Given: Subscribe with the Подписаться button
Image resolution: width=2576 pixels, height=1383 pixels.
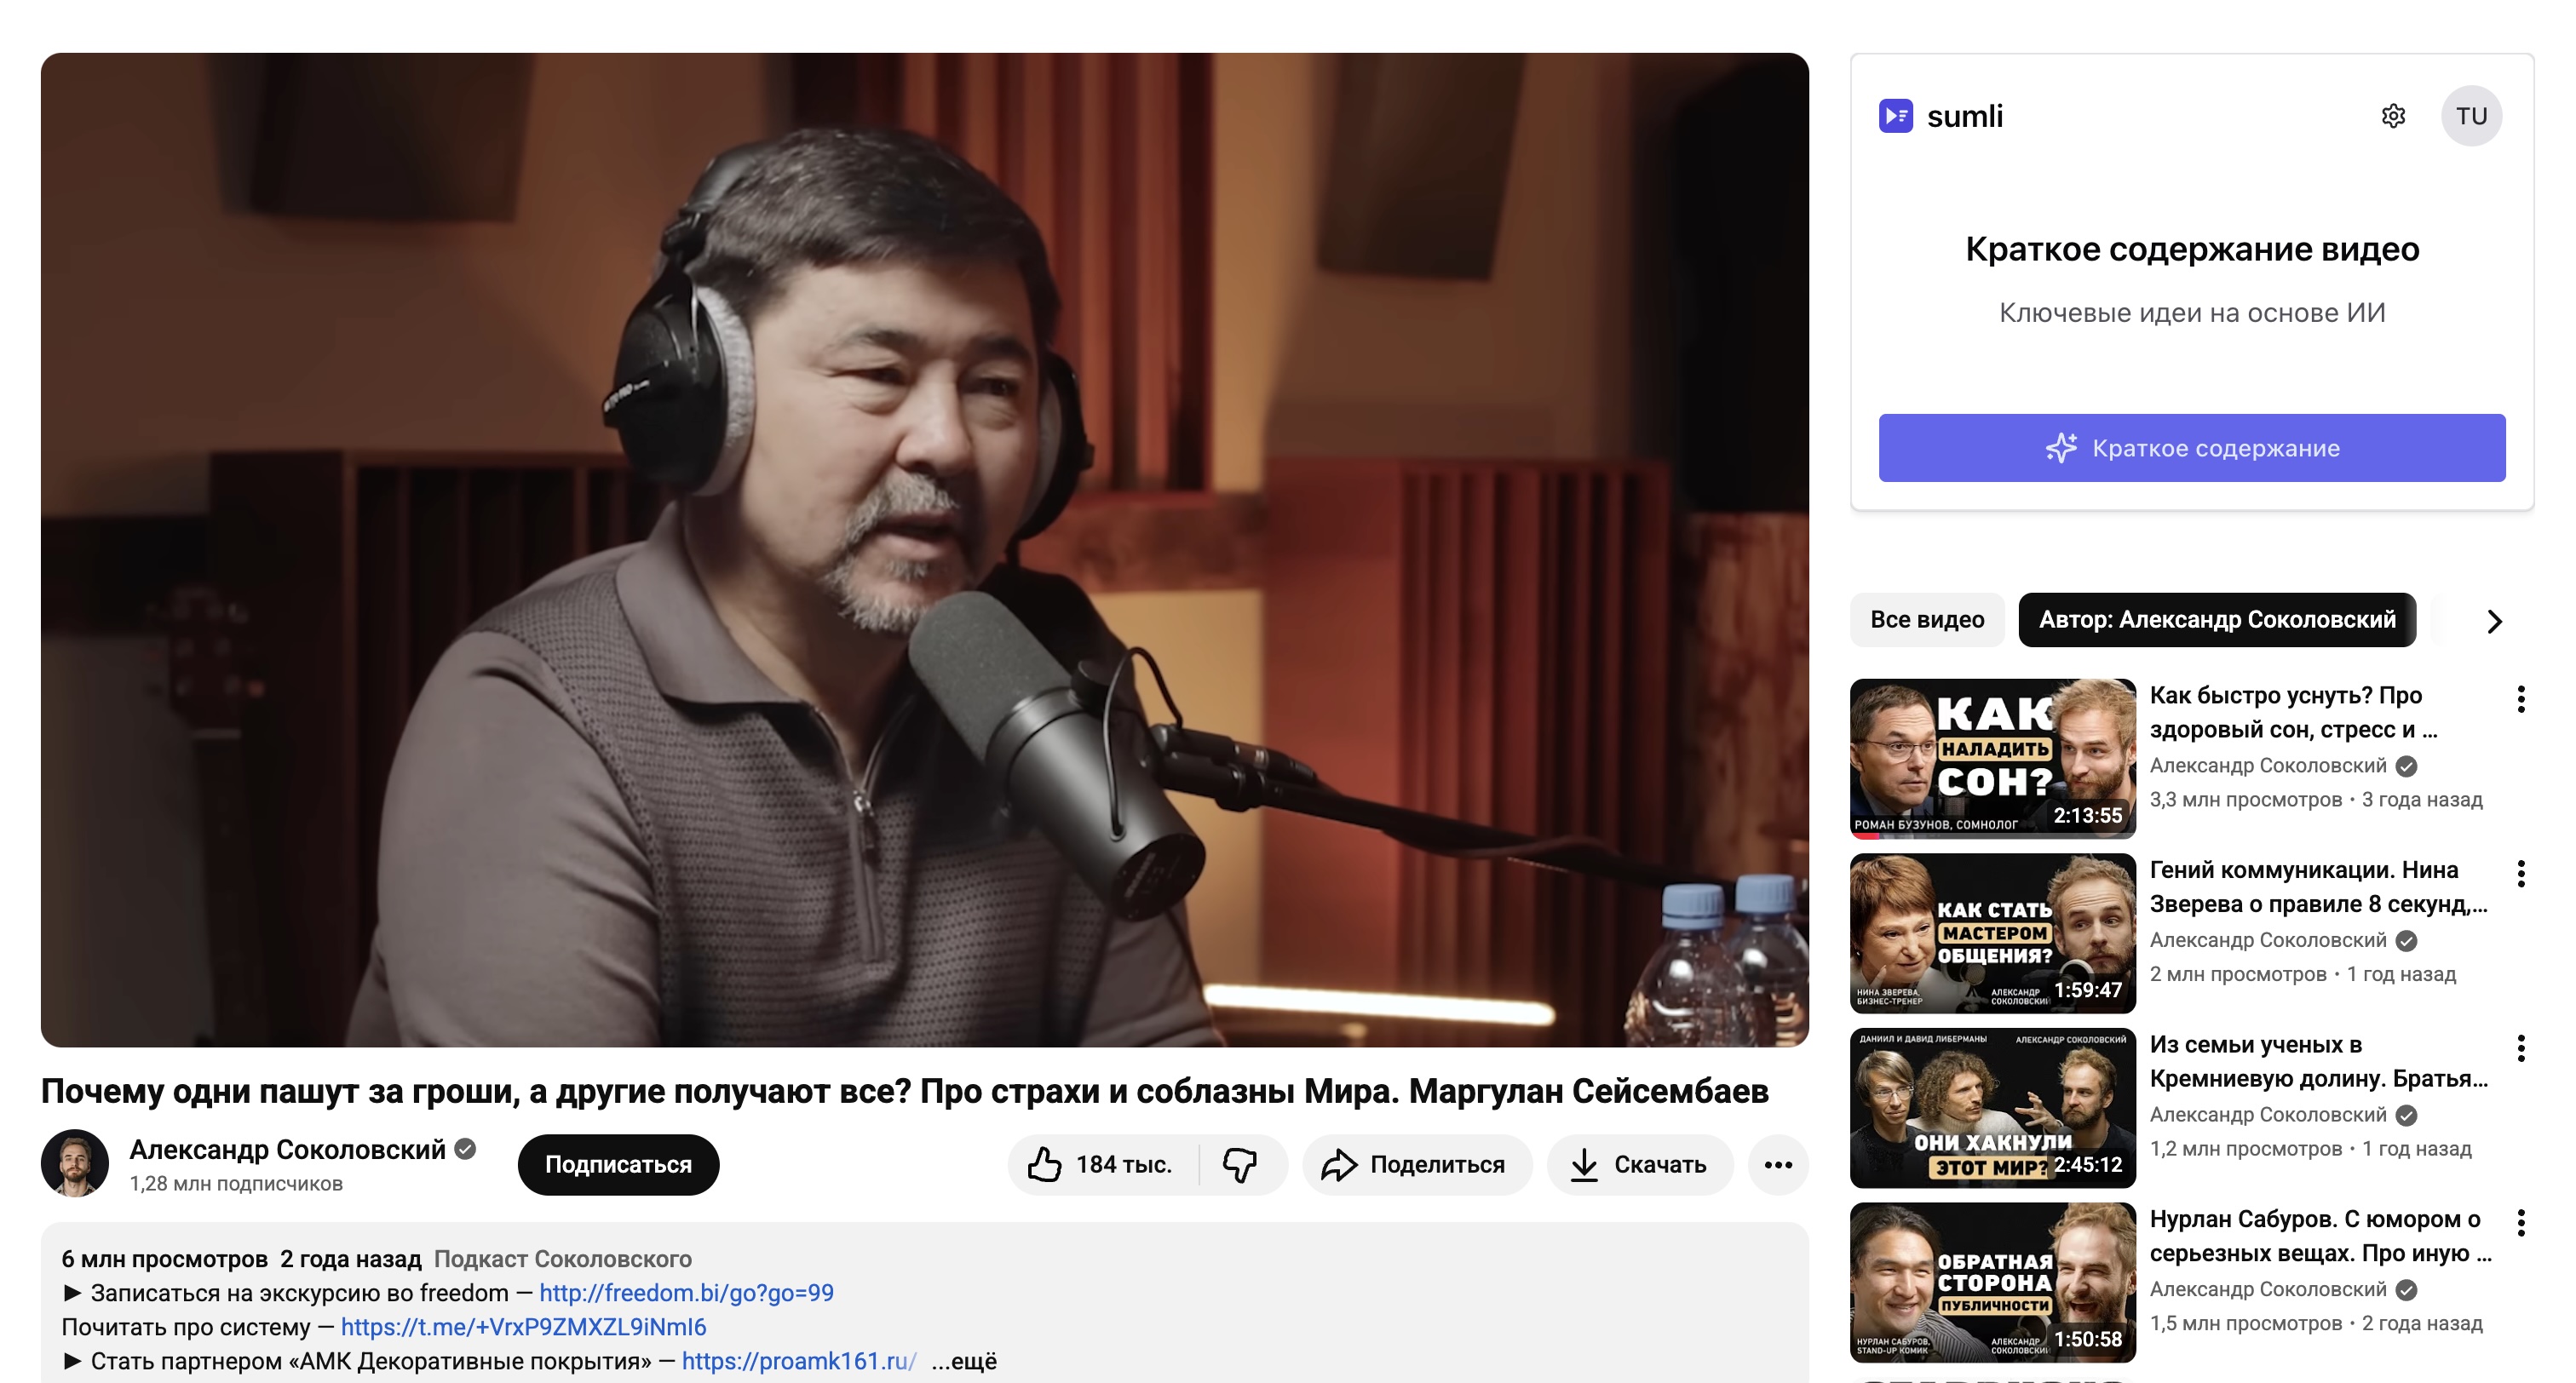Looking at the screenshot, I should click(618, 1164).
